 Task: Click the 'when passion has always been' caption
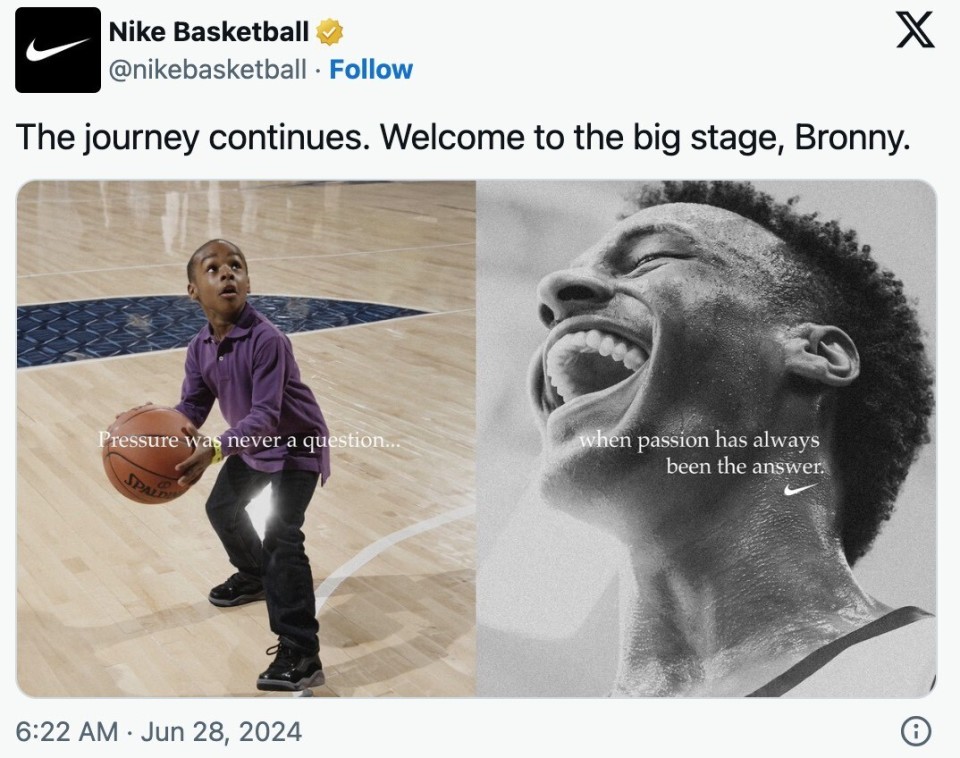pyautogui.click(x=700, y=452)
